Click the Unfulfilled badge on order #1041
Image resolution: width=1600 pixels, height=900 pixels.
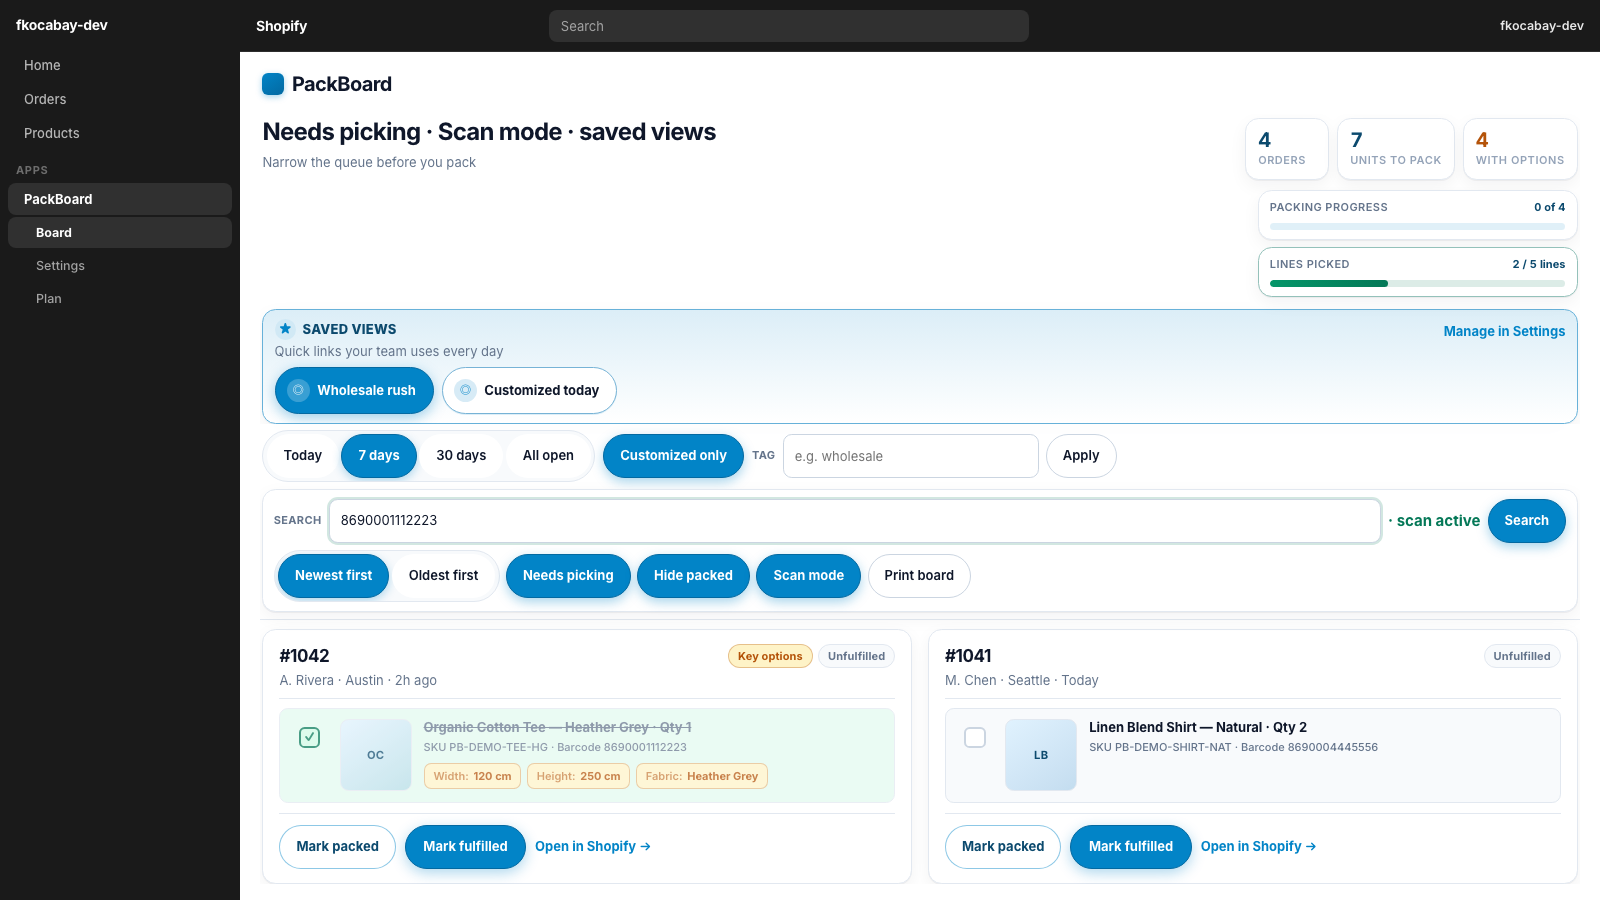tap(1522, 656)
